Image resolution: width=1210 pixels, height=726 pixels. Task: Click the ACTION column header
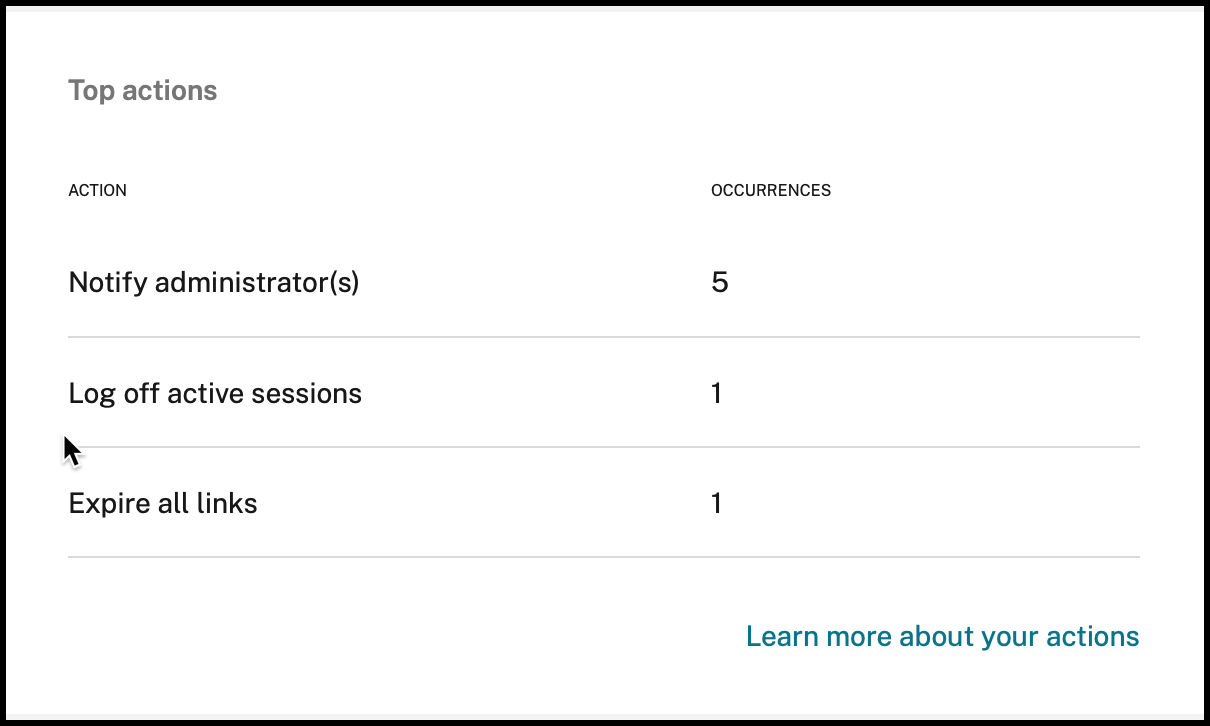[97, 190]
